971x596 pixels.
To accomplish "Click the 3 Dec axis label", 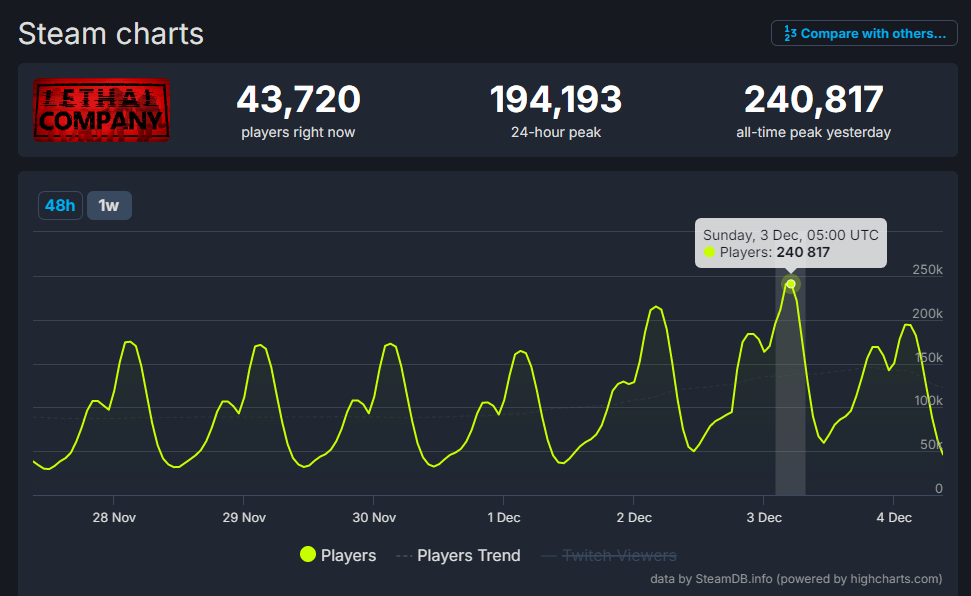I will (763, 517).
